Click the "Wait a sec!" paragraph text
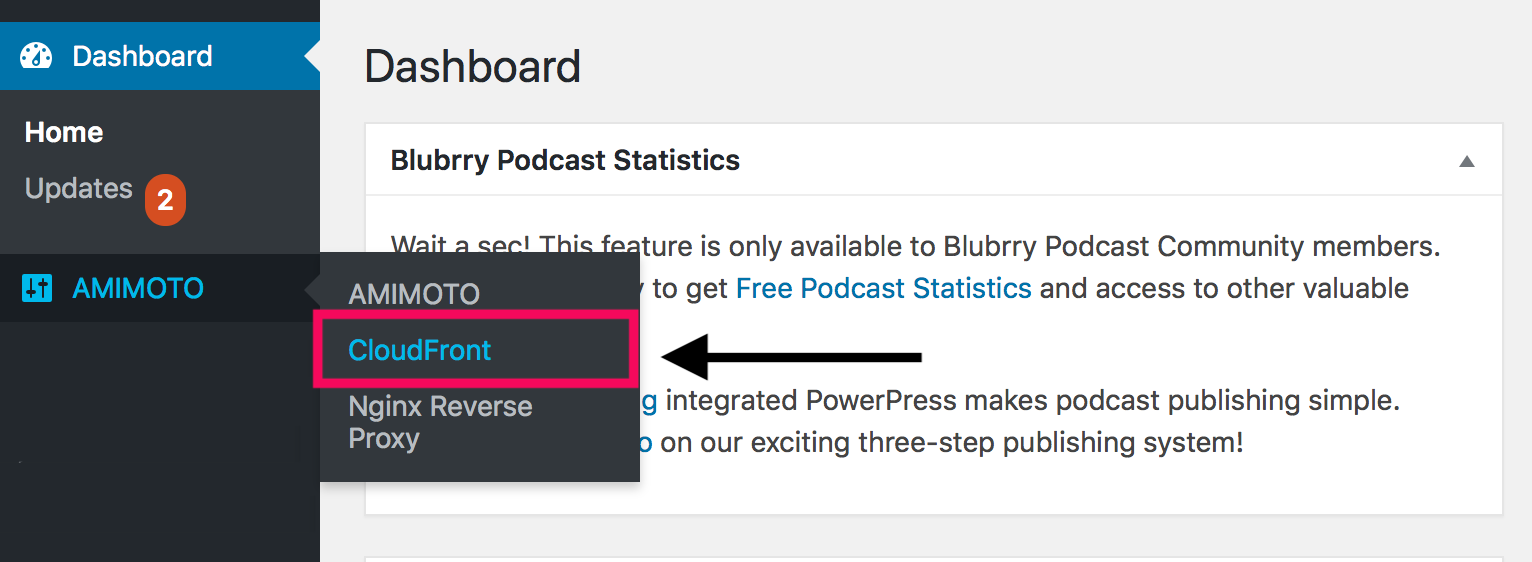Viewport: 1532px width, 562px height. coord(1000,246)
